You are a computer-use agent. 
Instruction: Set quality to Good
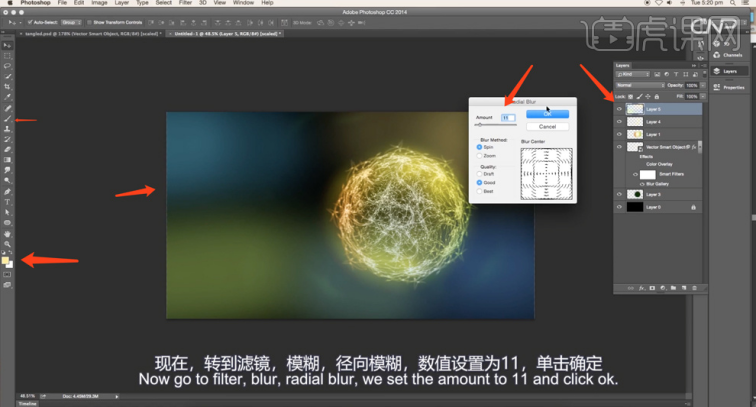pos(479,182)
